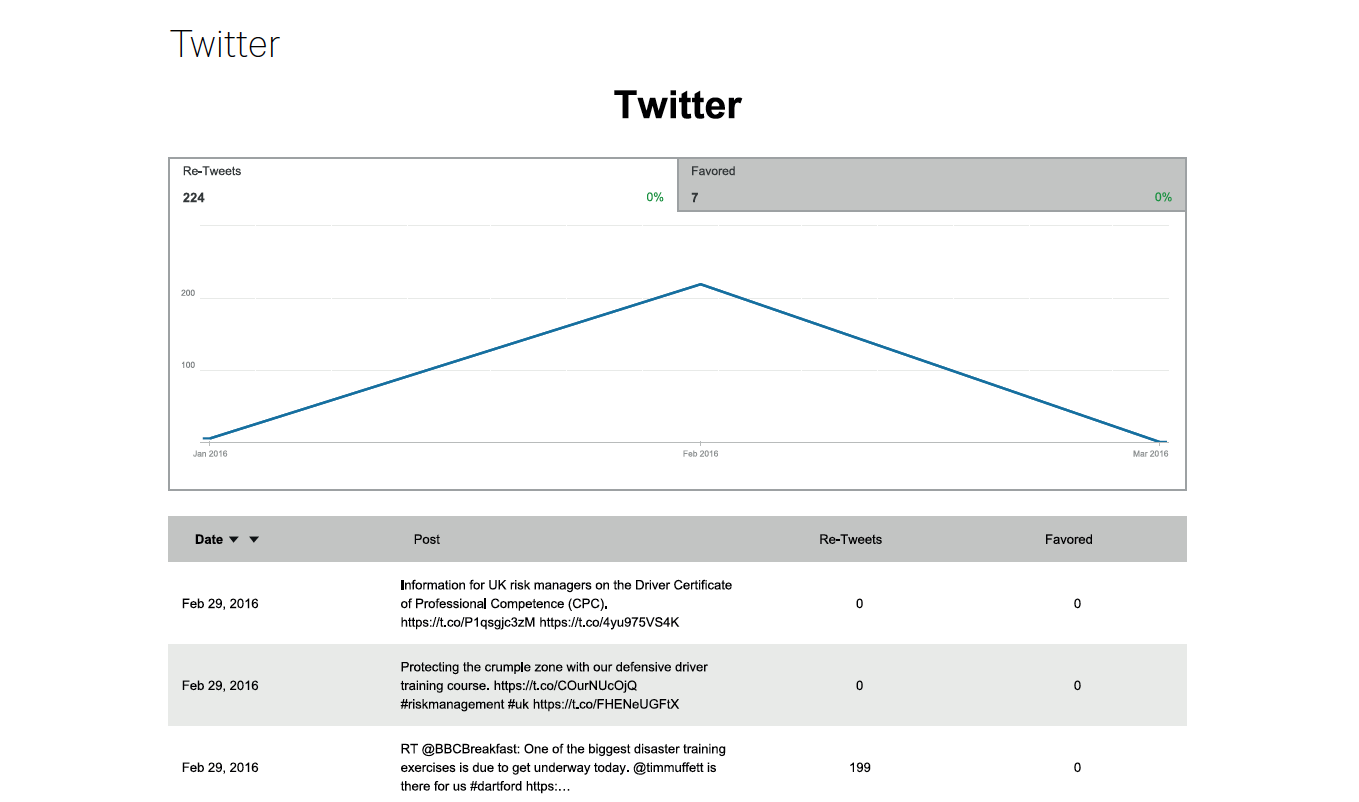Click the Mar 2016 axis label
The width and height of the screenshot is (1359, 802).
pyautogui.click(x=1151, y=454)
